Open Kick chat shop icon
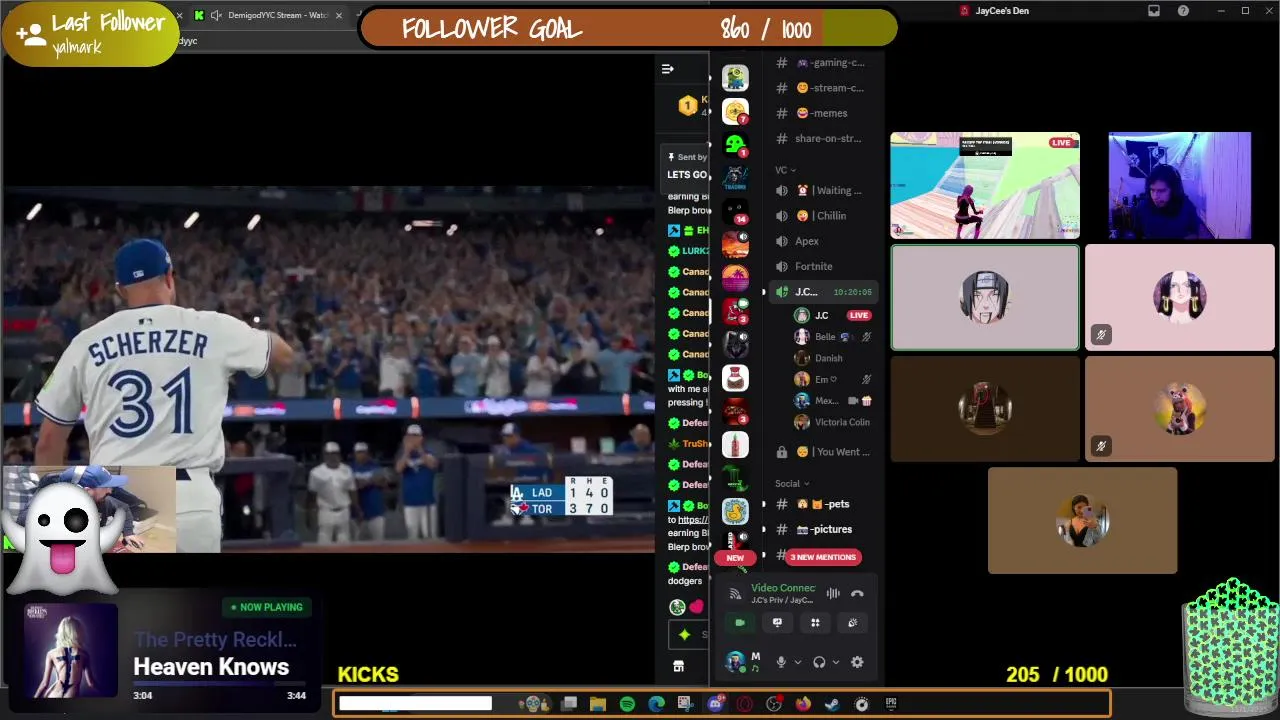This screenshot has height=720, width=1280. click(x=678, y=666)
